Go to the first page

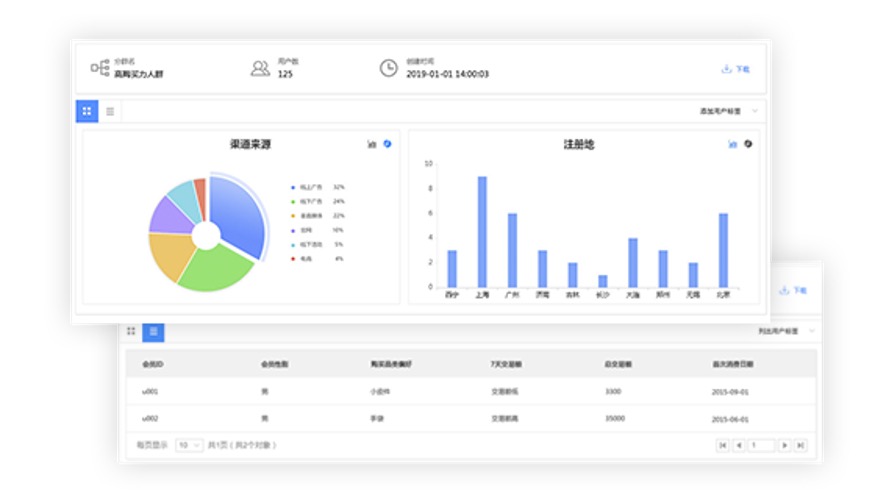[x=723, y=445]
